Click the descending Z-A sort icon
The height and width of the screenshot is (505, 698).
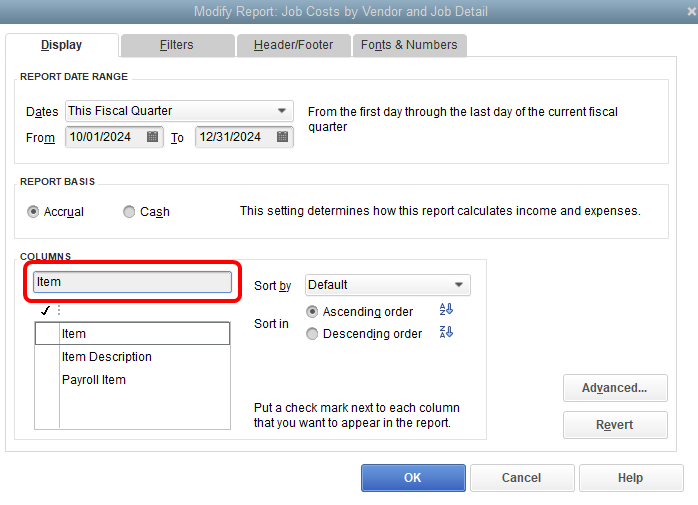pos(446,332)
